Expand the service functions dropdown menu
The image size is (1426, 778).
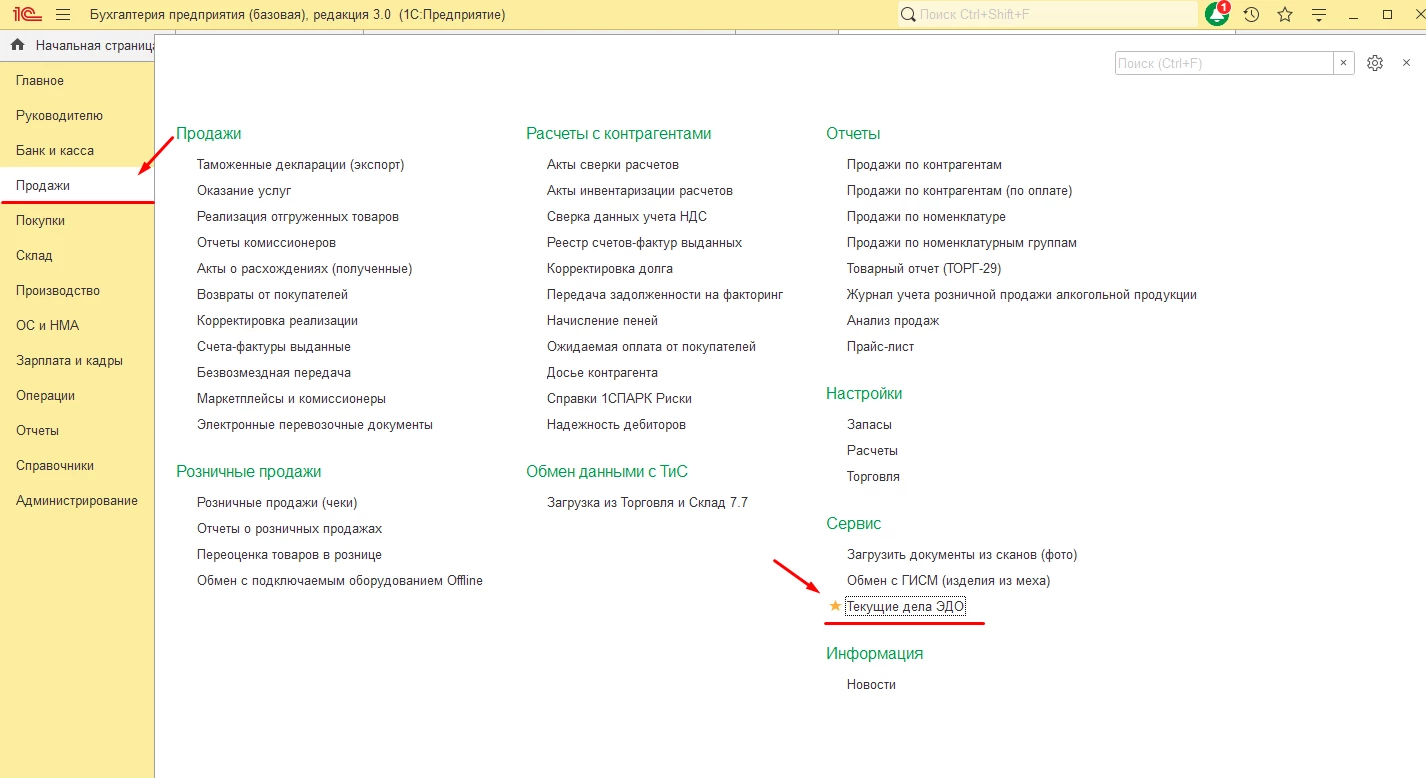[1319, 15]
